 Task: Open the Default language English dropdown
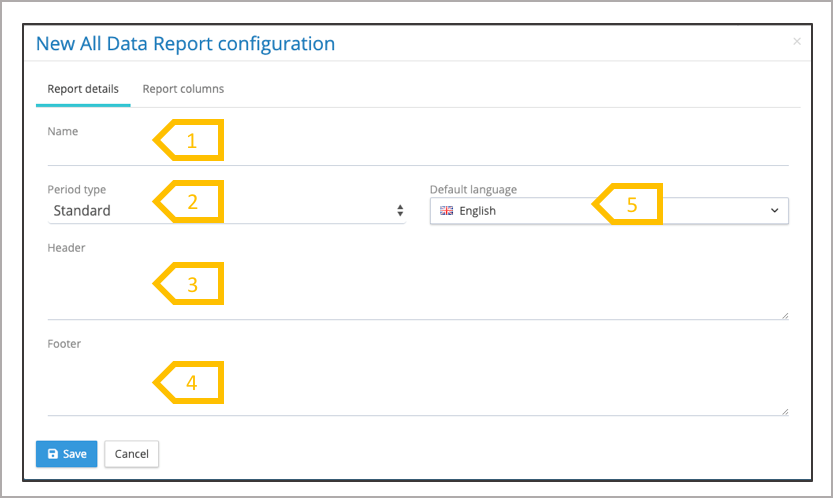pos(608,211)
